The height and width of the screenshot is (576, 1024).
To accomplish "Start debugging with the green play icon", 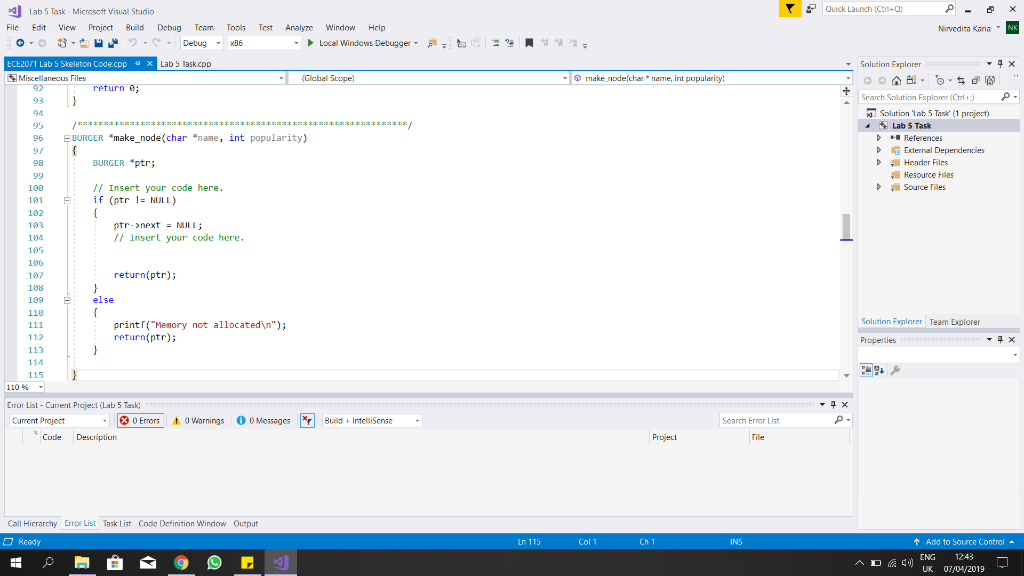I will pos(311,43).
